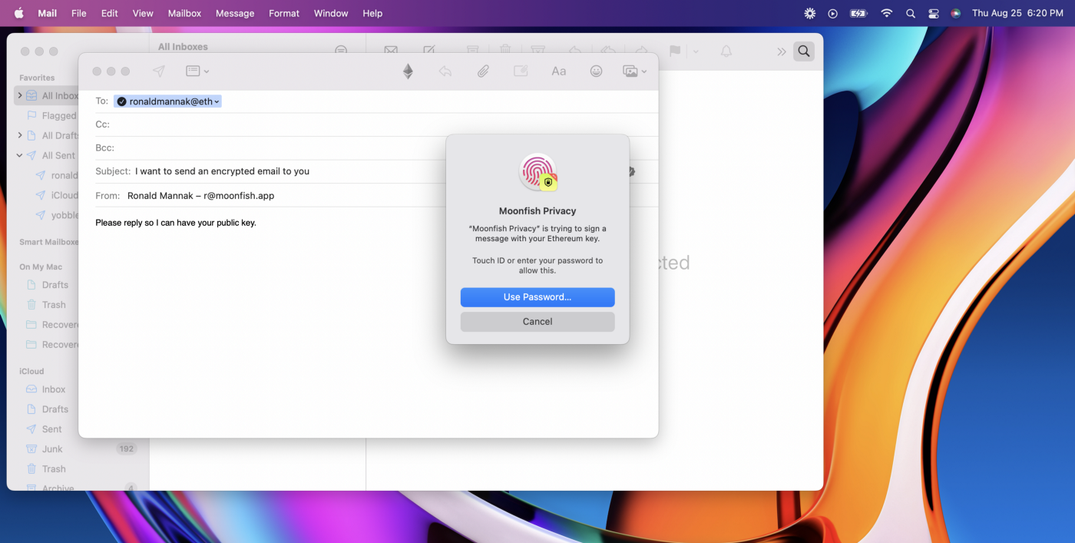Click the Ethereum sign icon in compose toolbar
Image resolution: width=1075 pixels, height=543 pixels.
[408, 71]
